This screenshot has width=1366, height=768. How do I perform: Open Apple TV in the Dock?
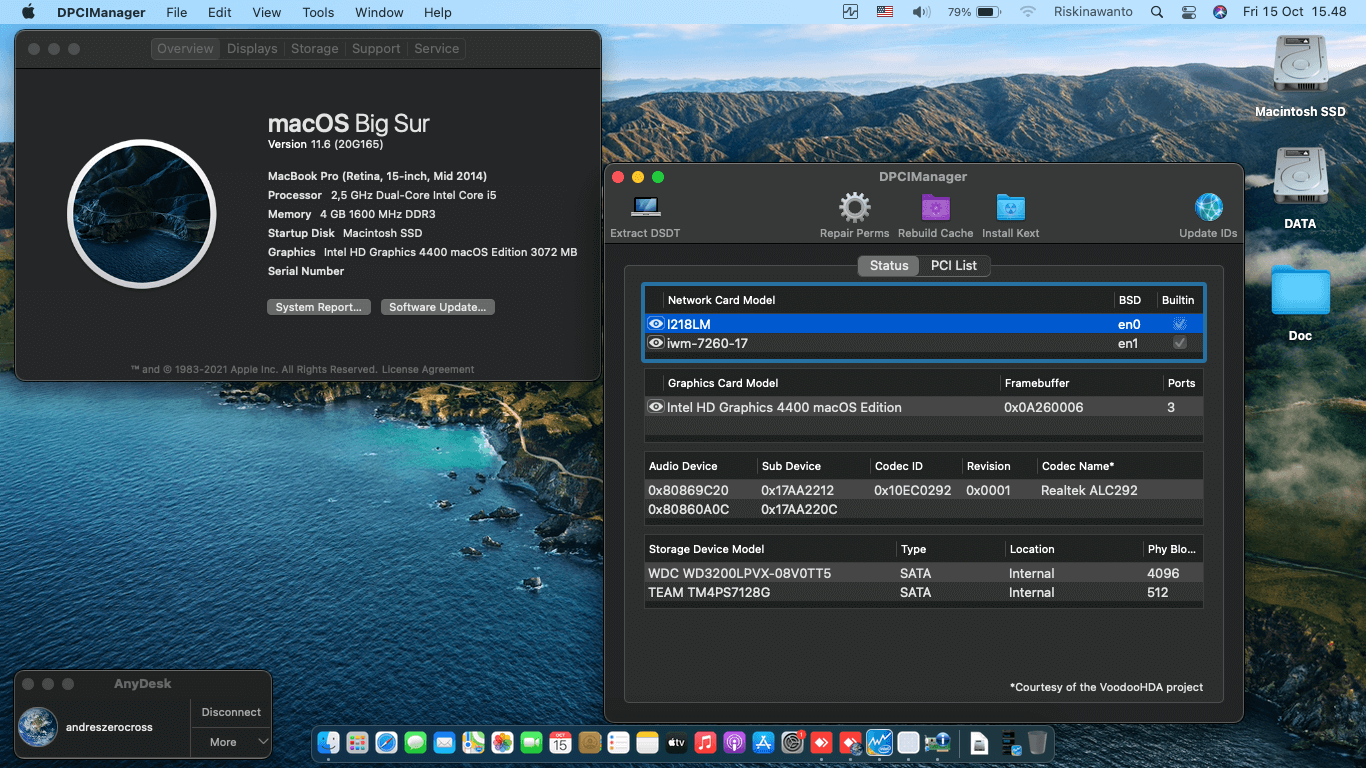tap(676, 742)
